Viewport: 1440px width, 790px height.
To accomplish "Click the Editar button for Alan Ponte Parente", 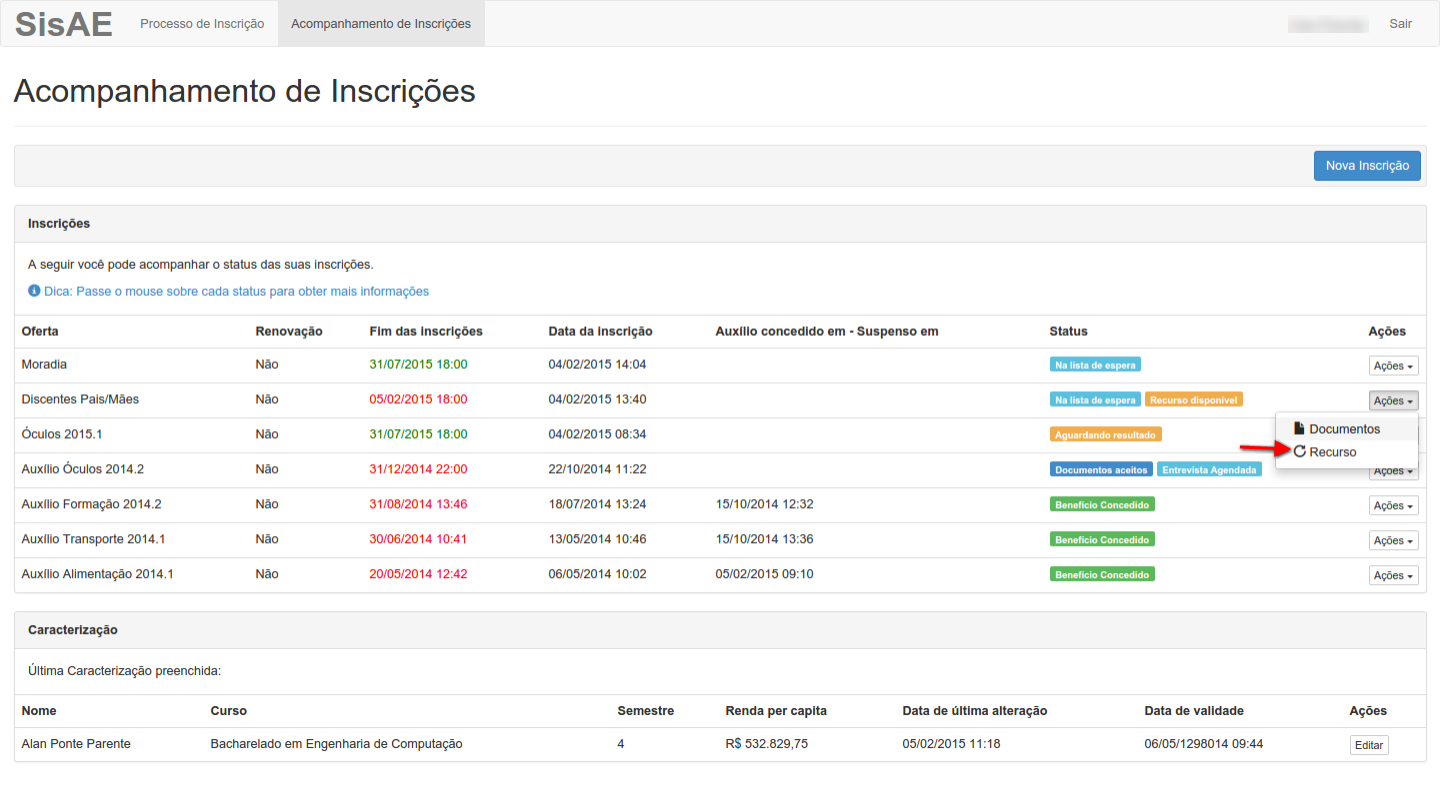I will 1368,745.
